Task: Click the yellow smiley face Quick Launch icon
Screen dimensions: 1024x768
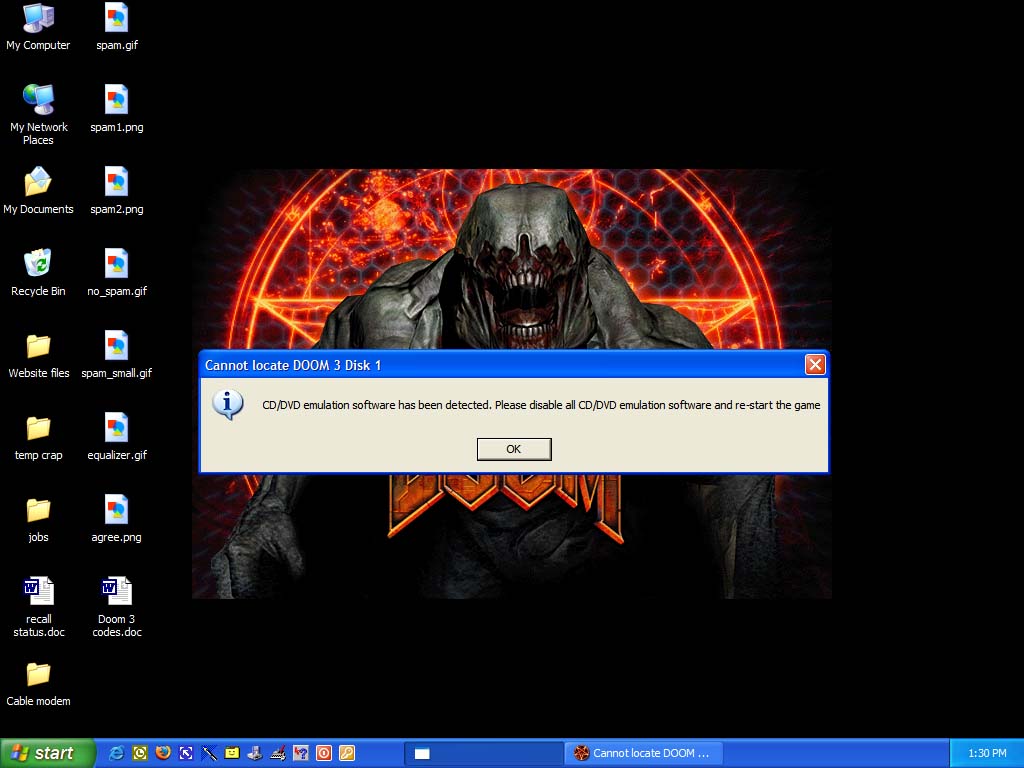Action: tap(232, 753)
